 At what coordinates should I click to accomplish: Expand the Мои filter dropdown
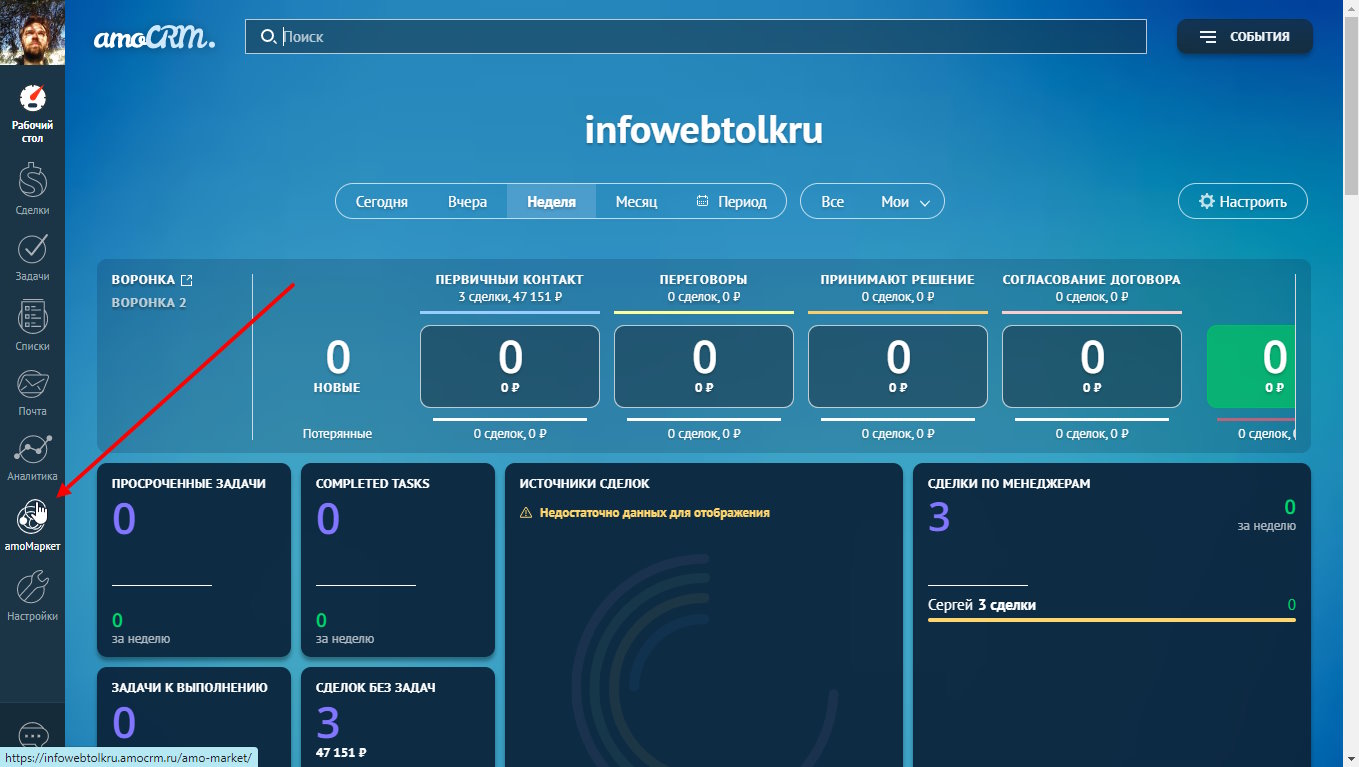coord(895,201)
